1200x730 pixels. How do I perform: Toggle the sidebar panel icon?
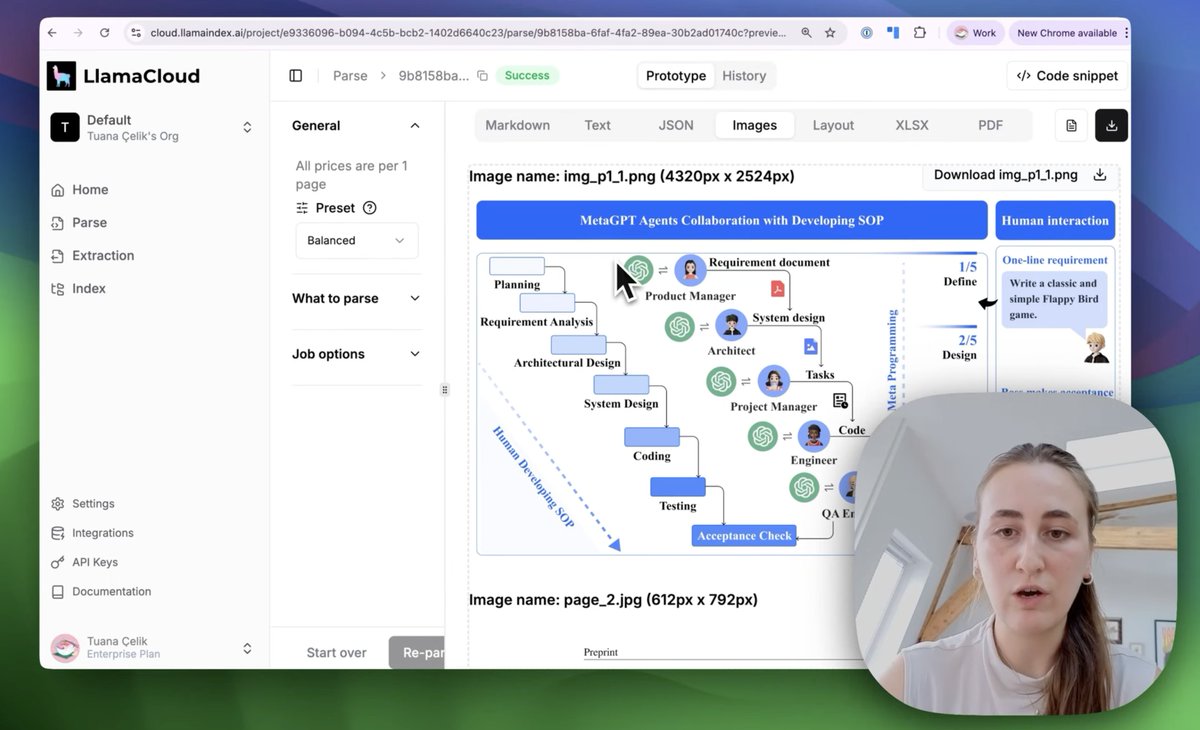[295, 76]
